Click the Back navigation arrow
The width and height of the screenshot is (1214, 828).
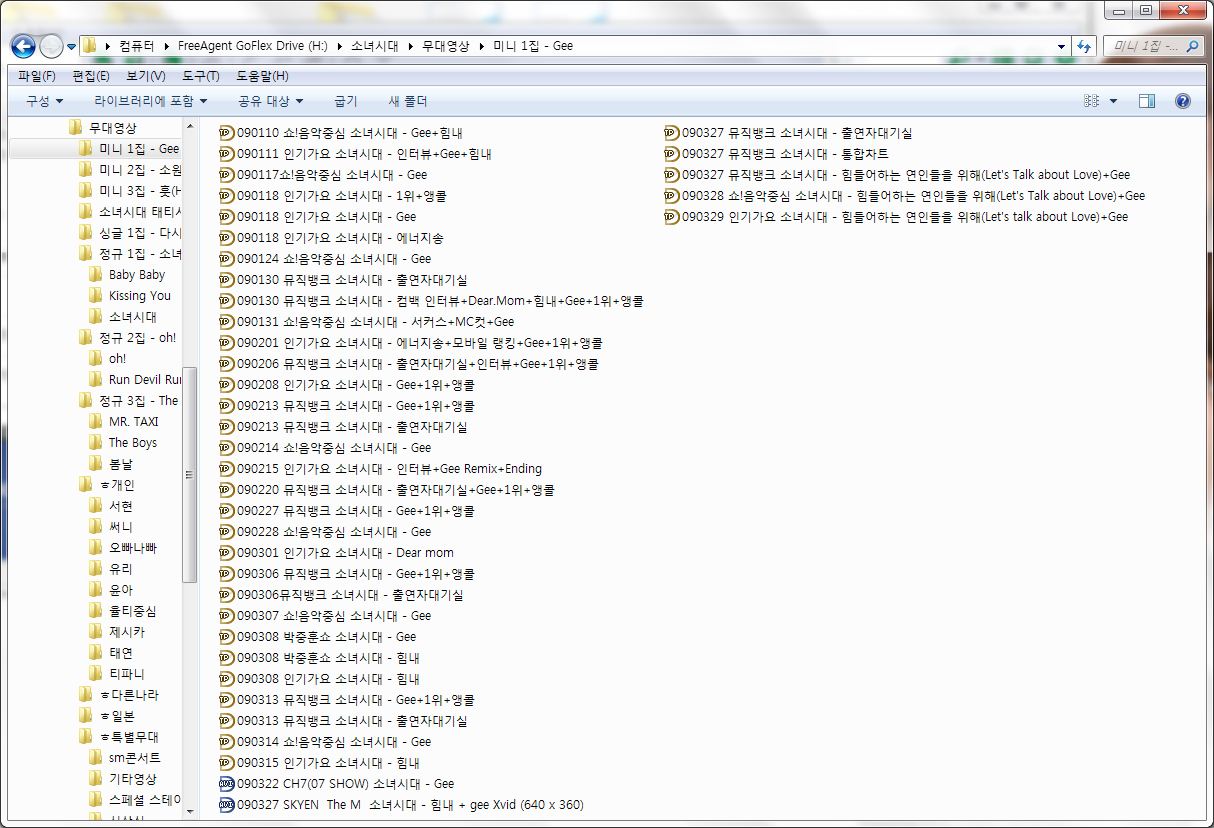22,45
